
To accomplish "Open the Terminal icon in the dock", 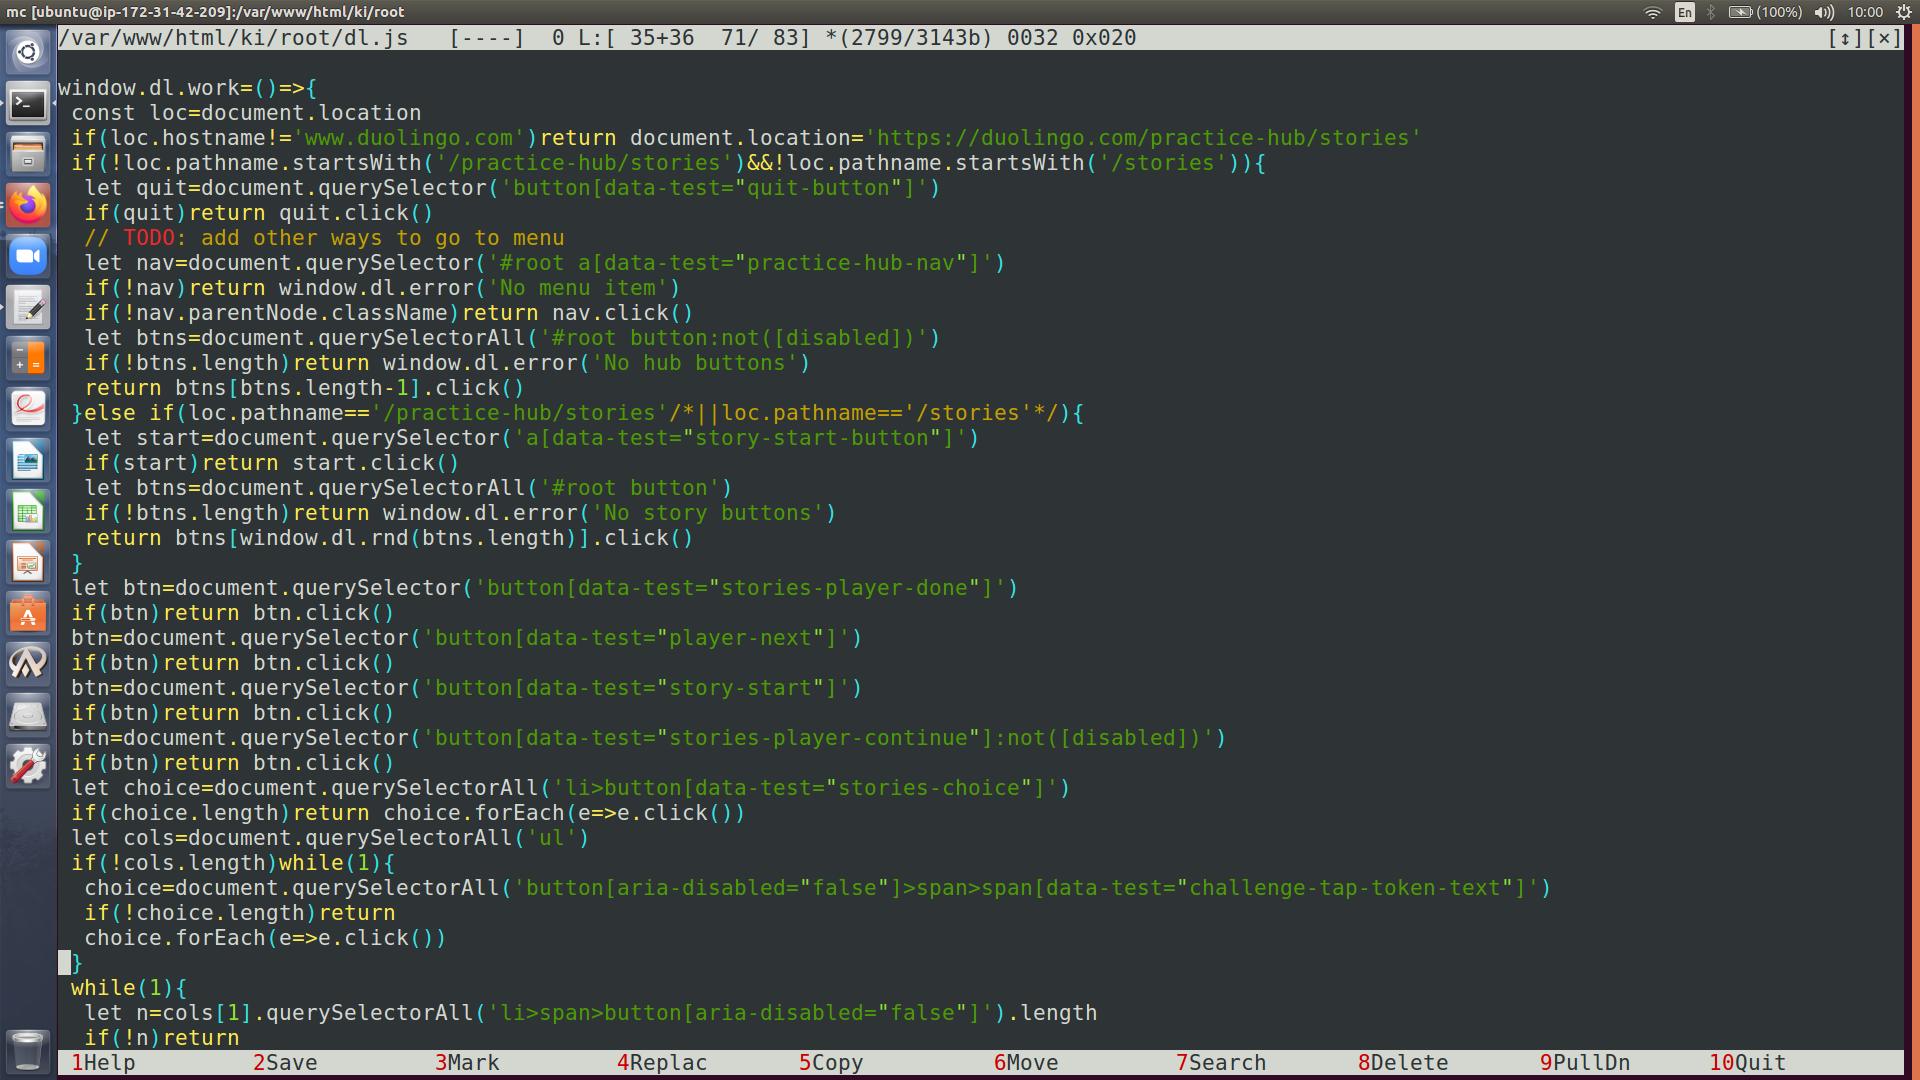I will (x=28, y=103).
